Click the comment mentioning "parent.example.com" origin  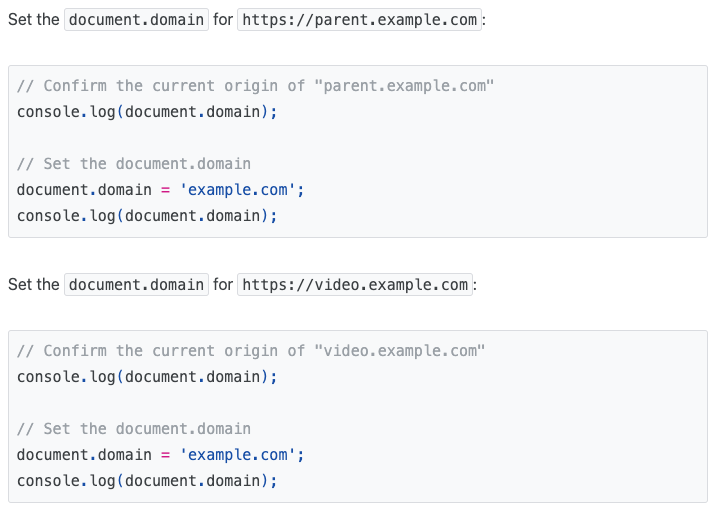tap(255, 86)
